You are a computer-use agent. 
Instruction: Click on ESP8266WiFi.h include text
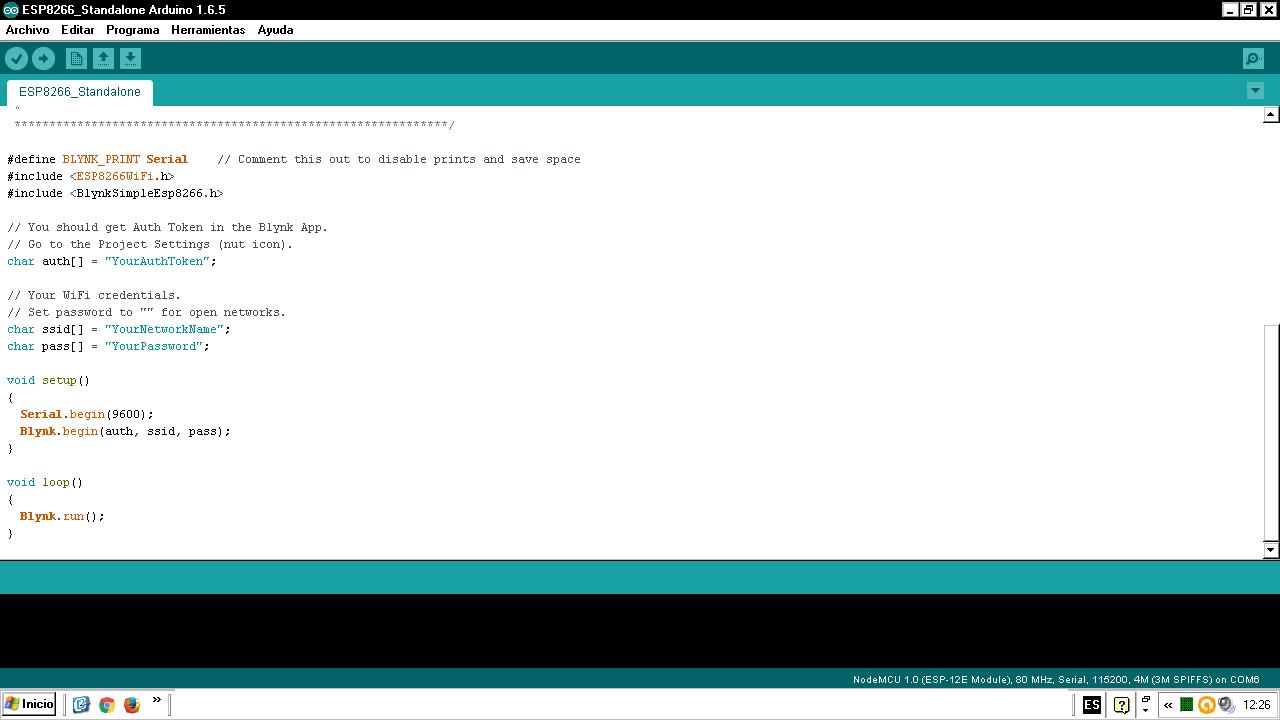tap(122, 176)
